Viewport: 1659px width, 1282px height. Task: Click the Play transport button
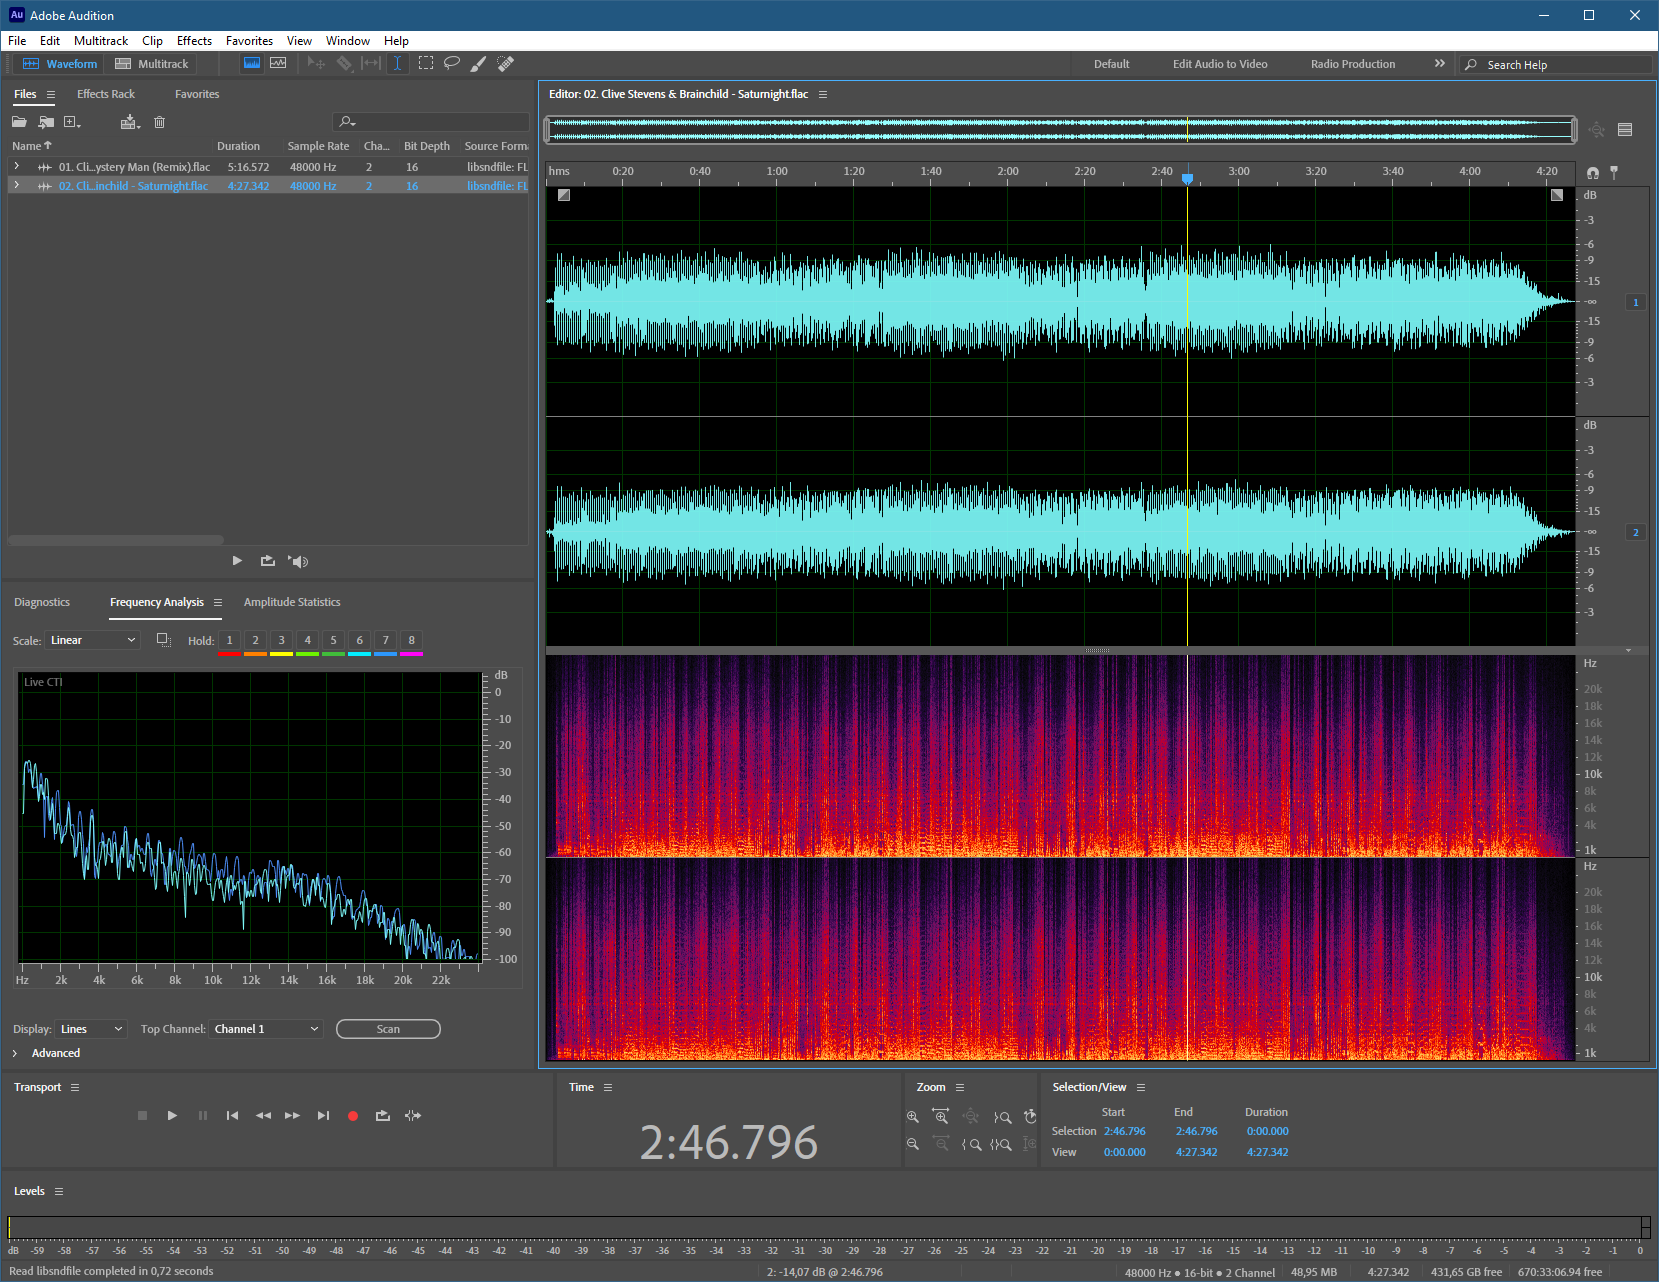pos(172,1116)
